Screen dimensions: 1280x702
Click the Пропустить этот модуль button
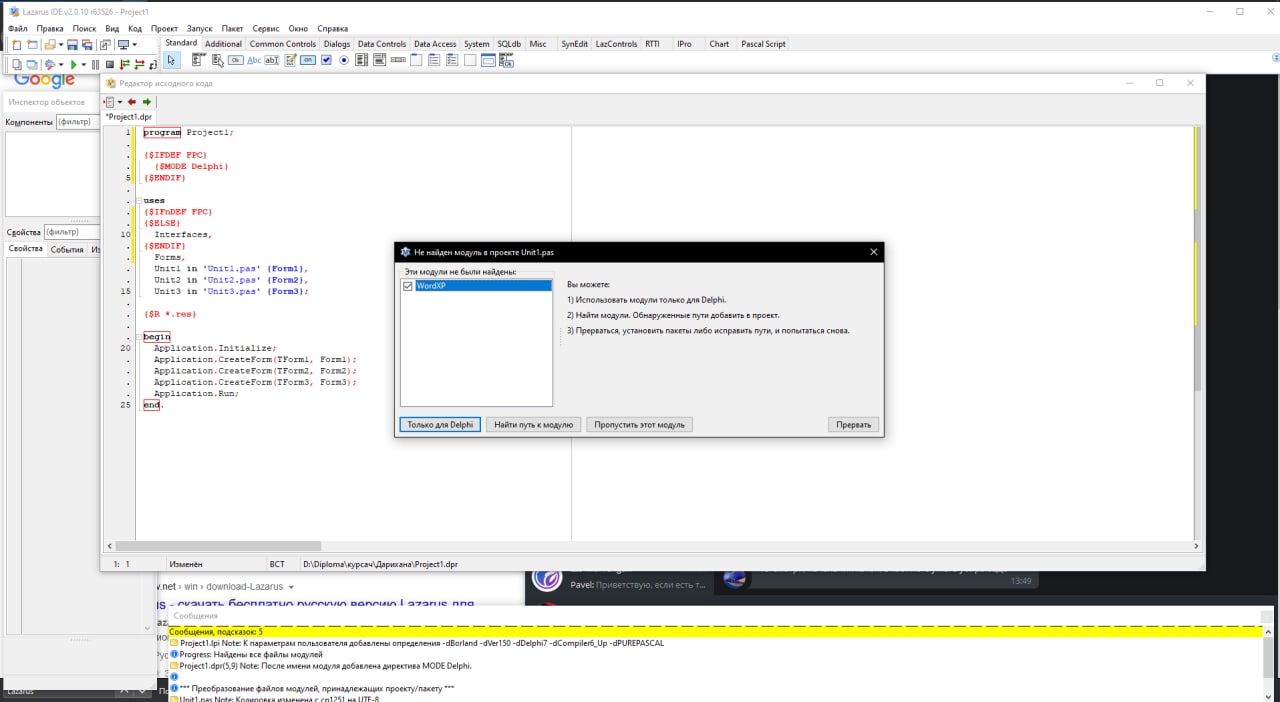[639, 424]
